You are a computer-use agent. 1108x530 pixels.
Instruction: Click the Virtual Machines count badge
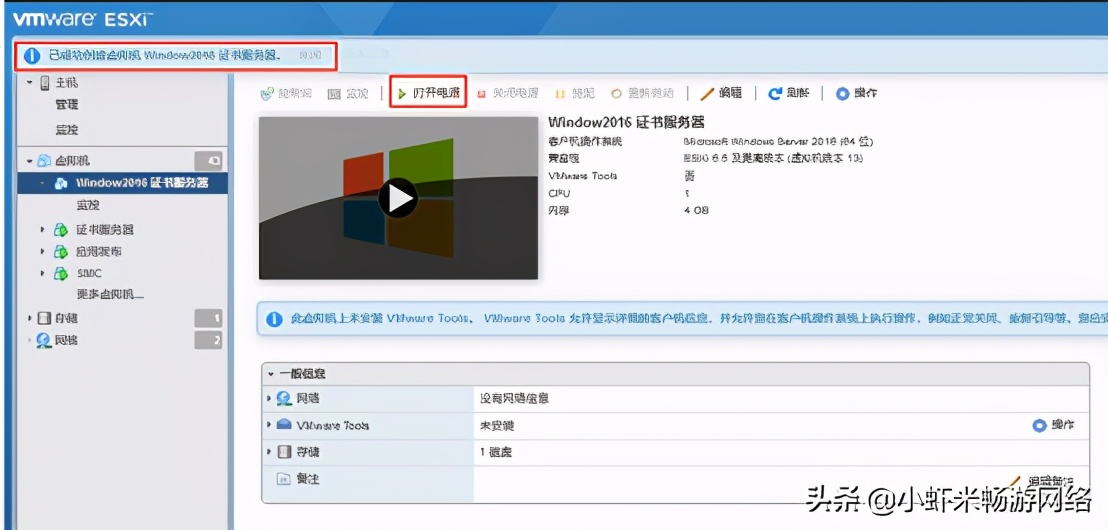(x=208, y=160)
